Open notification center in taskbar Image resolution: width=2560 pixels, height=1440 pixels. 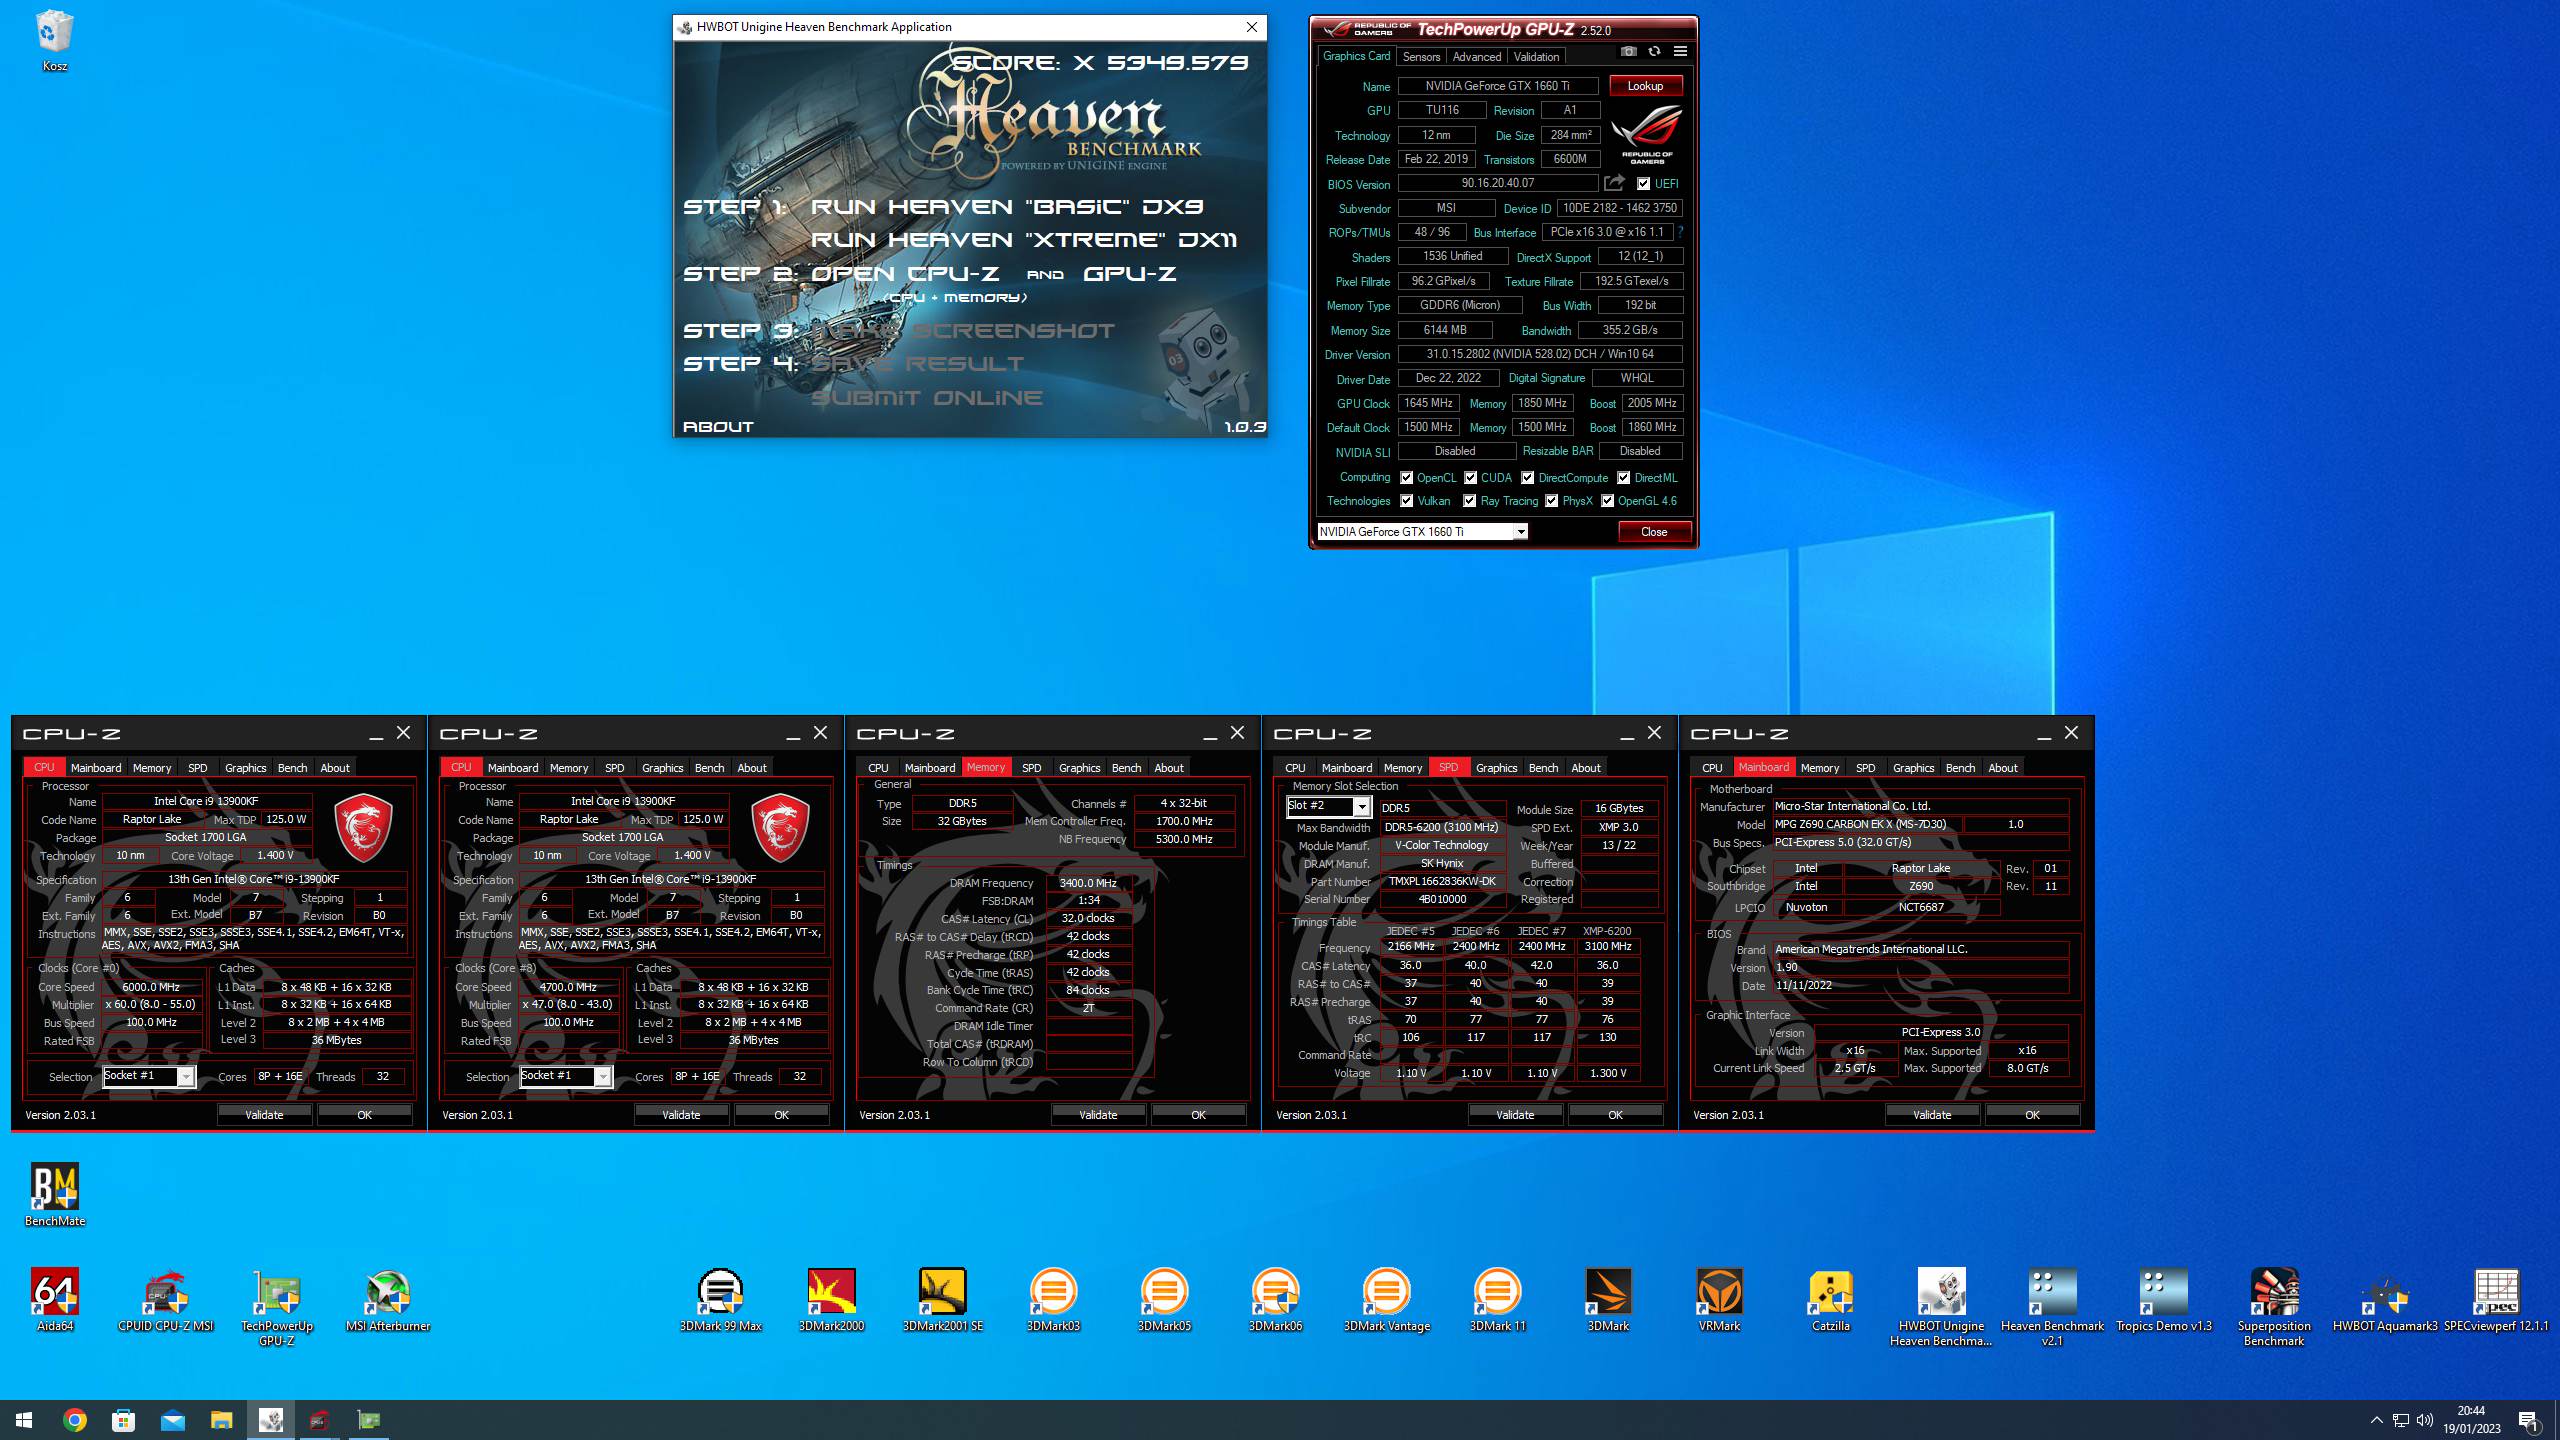[x=2529, y=1420]
